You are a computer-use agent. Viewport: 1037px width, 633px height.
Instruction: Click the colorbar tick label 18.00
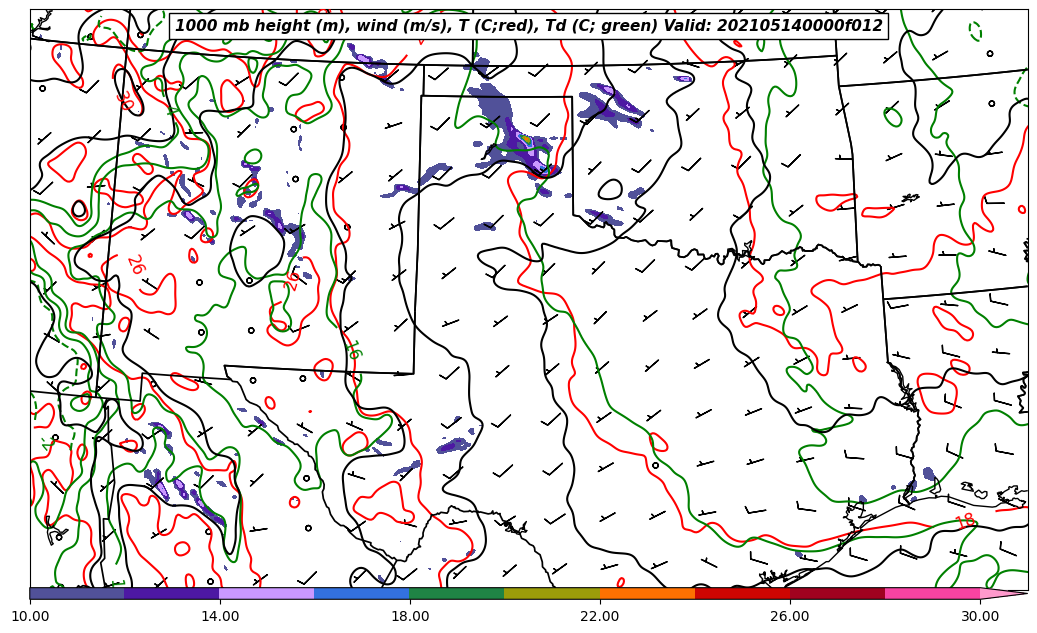410,616
